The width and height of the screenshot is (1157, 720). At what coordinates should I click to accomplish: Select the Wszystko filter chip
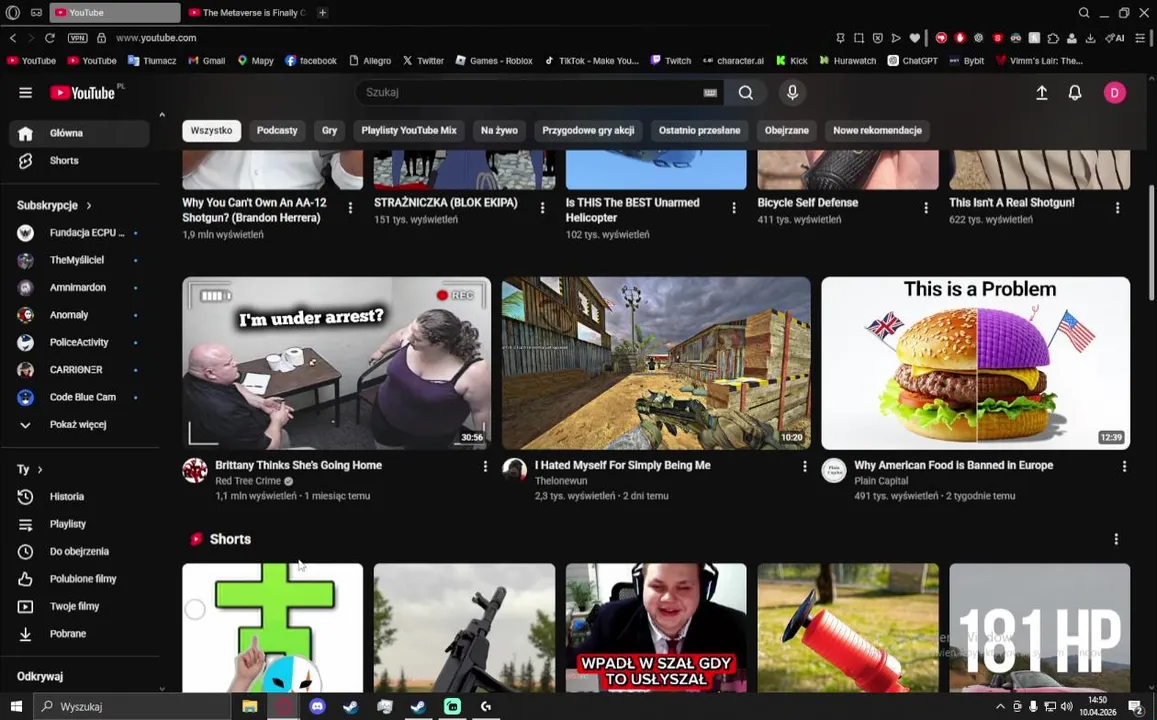(211, 131)
